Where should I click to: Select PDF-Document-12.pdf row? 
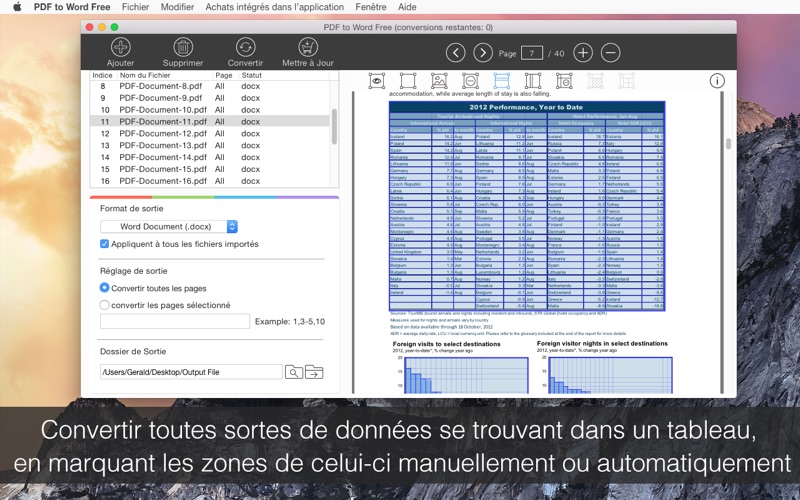210,133
